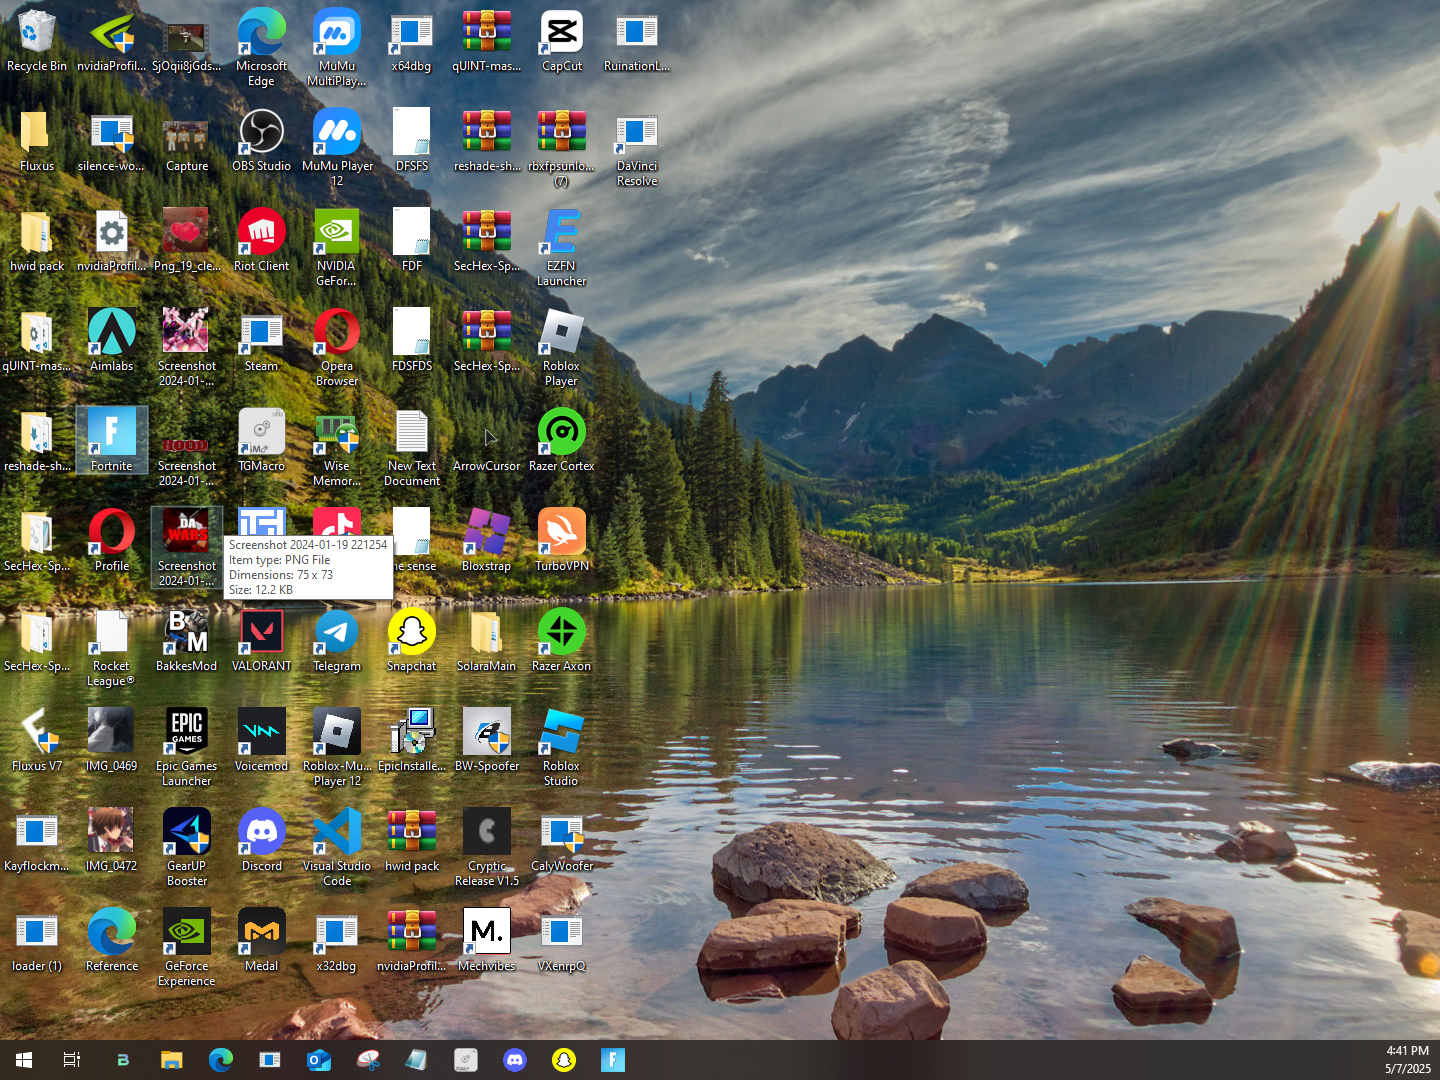Launch Visual Studio Code from the desktop
This screenshot has height=1080, width=1440.
coord(337,847)
